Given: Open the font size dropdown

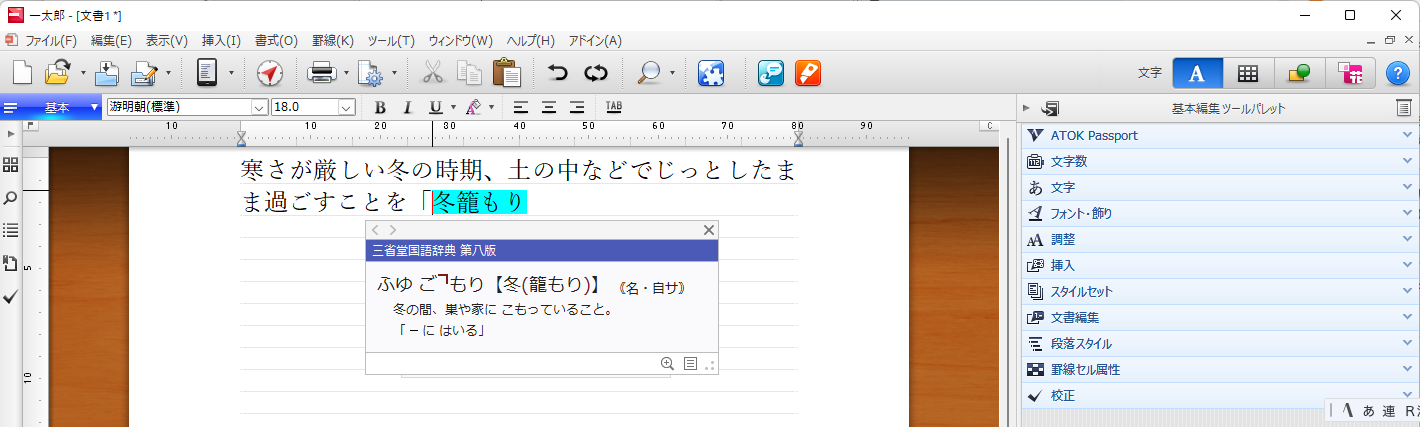Looking at the screenshot, I should point(347,107).
